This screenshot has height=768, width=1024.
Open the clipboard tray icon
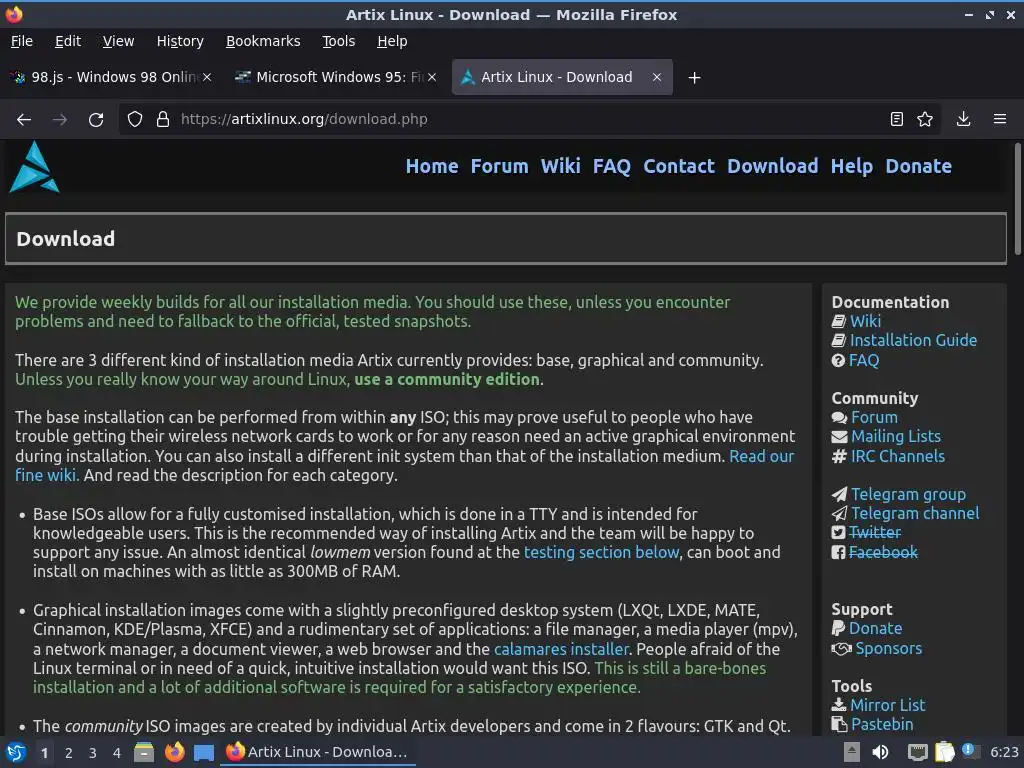(944, 752)
